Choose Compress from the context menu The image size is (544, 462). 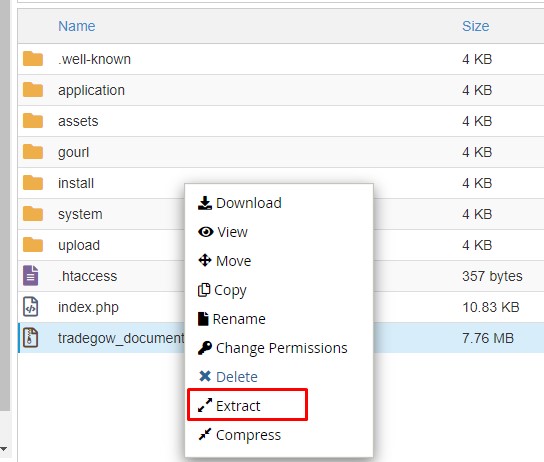tap(248, 436)
